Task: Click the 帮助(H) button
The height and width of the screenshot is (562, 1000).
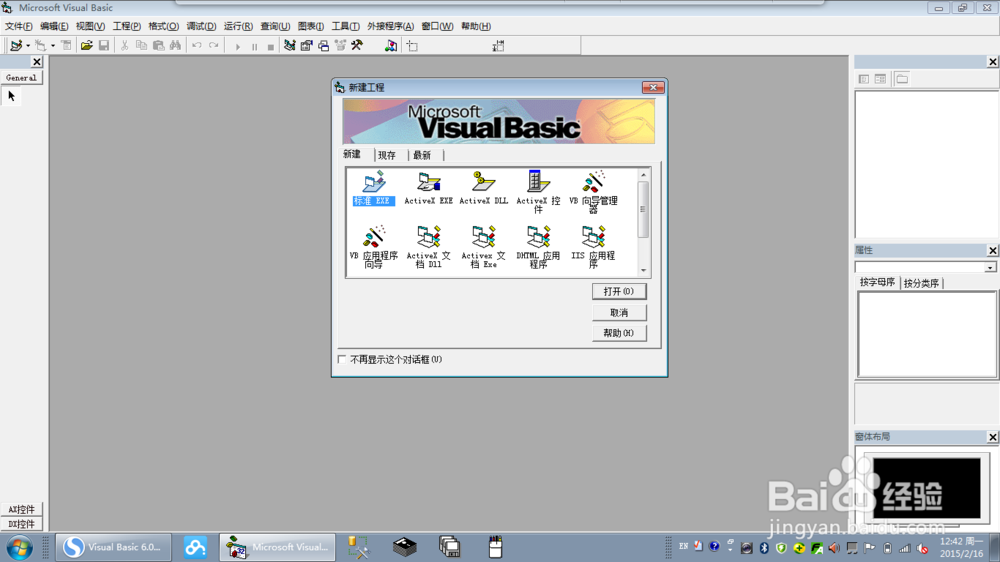Action: coord(619,333)
